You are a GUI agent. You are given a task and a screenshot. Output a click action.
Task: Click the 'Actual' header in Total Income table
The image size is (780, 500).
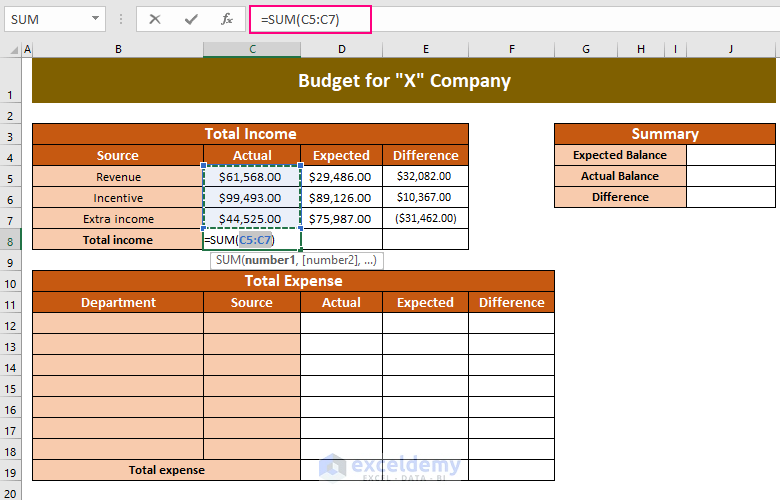coord(252,155)
